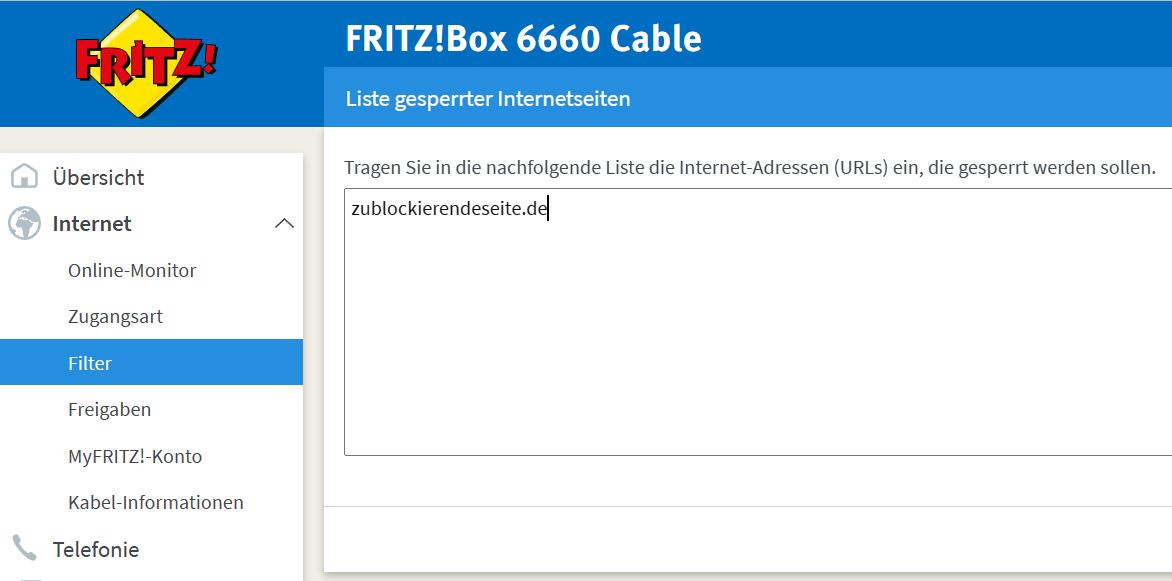Click the zublockierendeseite.de entry text
The height and width of the screenshot is (581, 1172).
coord(449,210)
